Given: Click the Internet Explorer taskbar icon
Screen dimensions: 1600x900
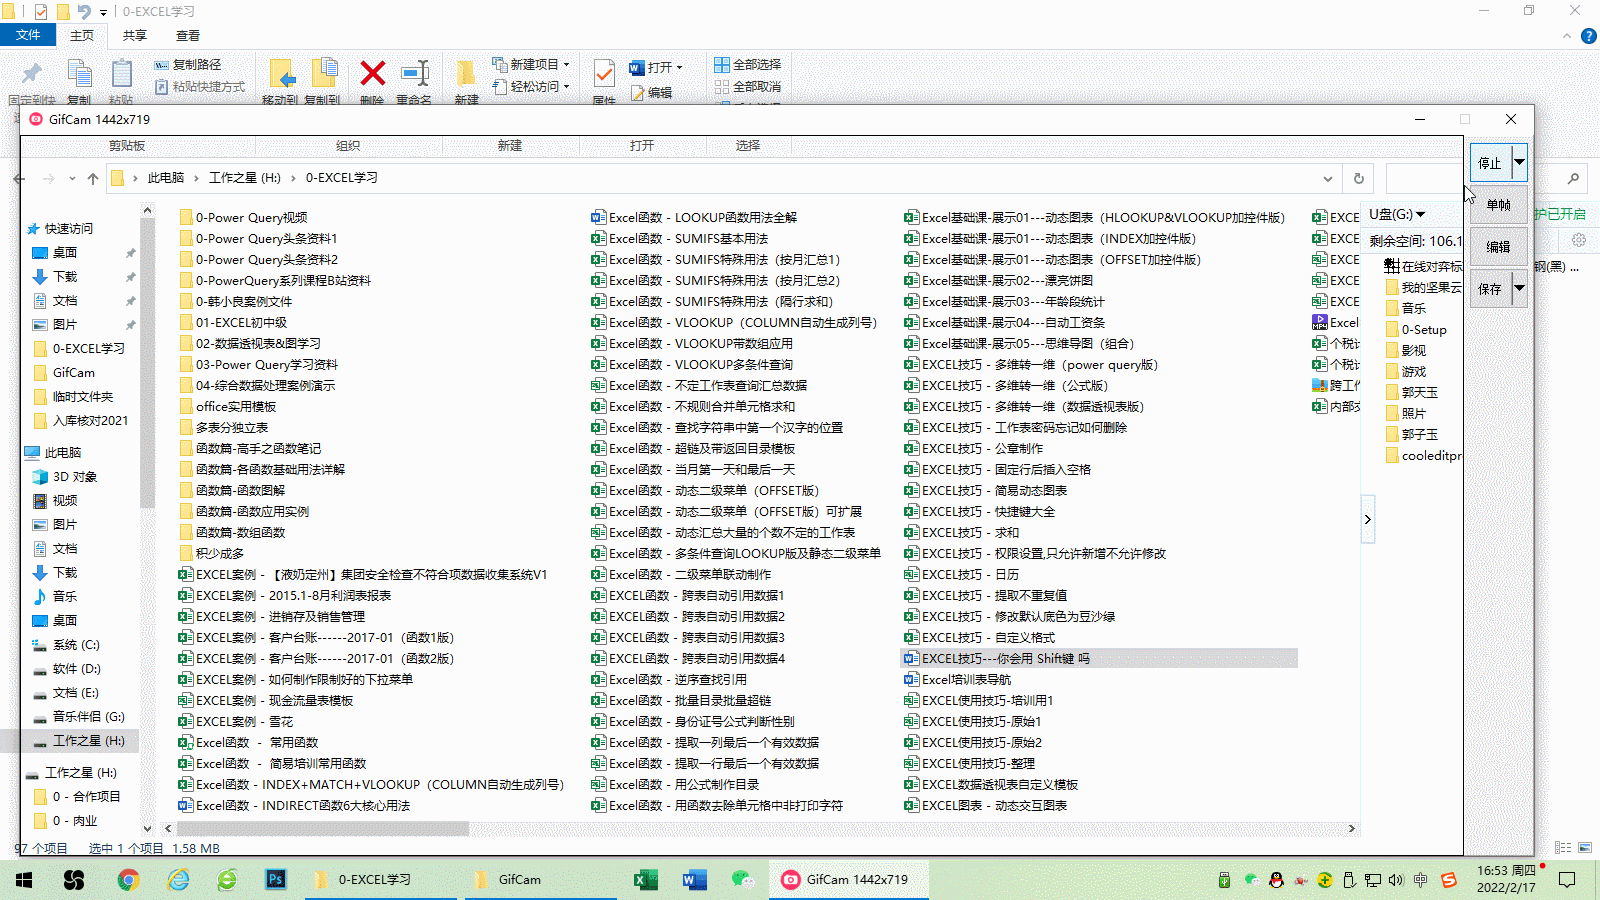Looking at the screenshot, I should [x=178, y=880].
